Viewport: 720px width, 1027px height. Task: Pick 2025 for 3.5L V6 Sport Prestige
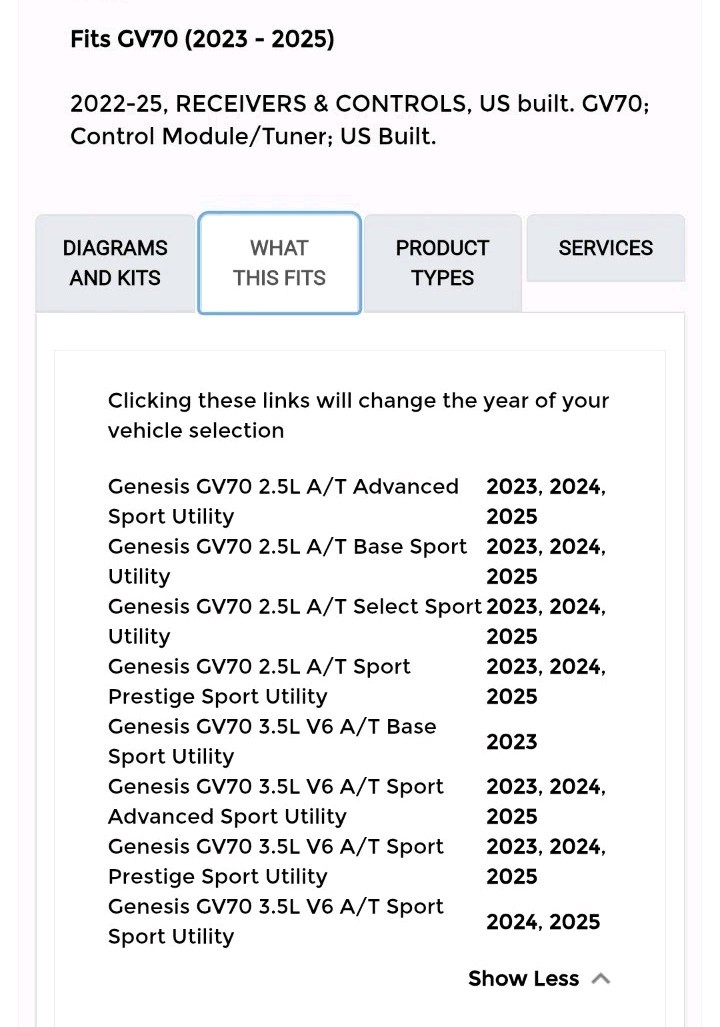coord(512,877)
